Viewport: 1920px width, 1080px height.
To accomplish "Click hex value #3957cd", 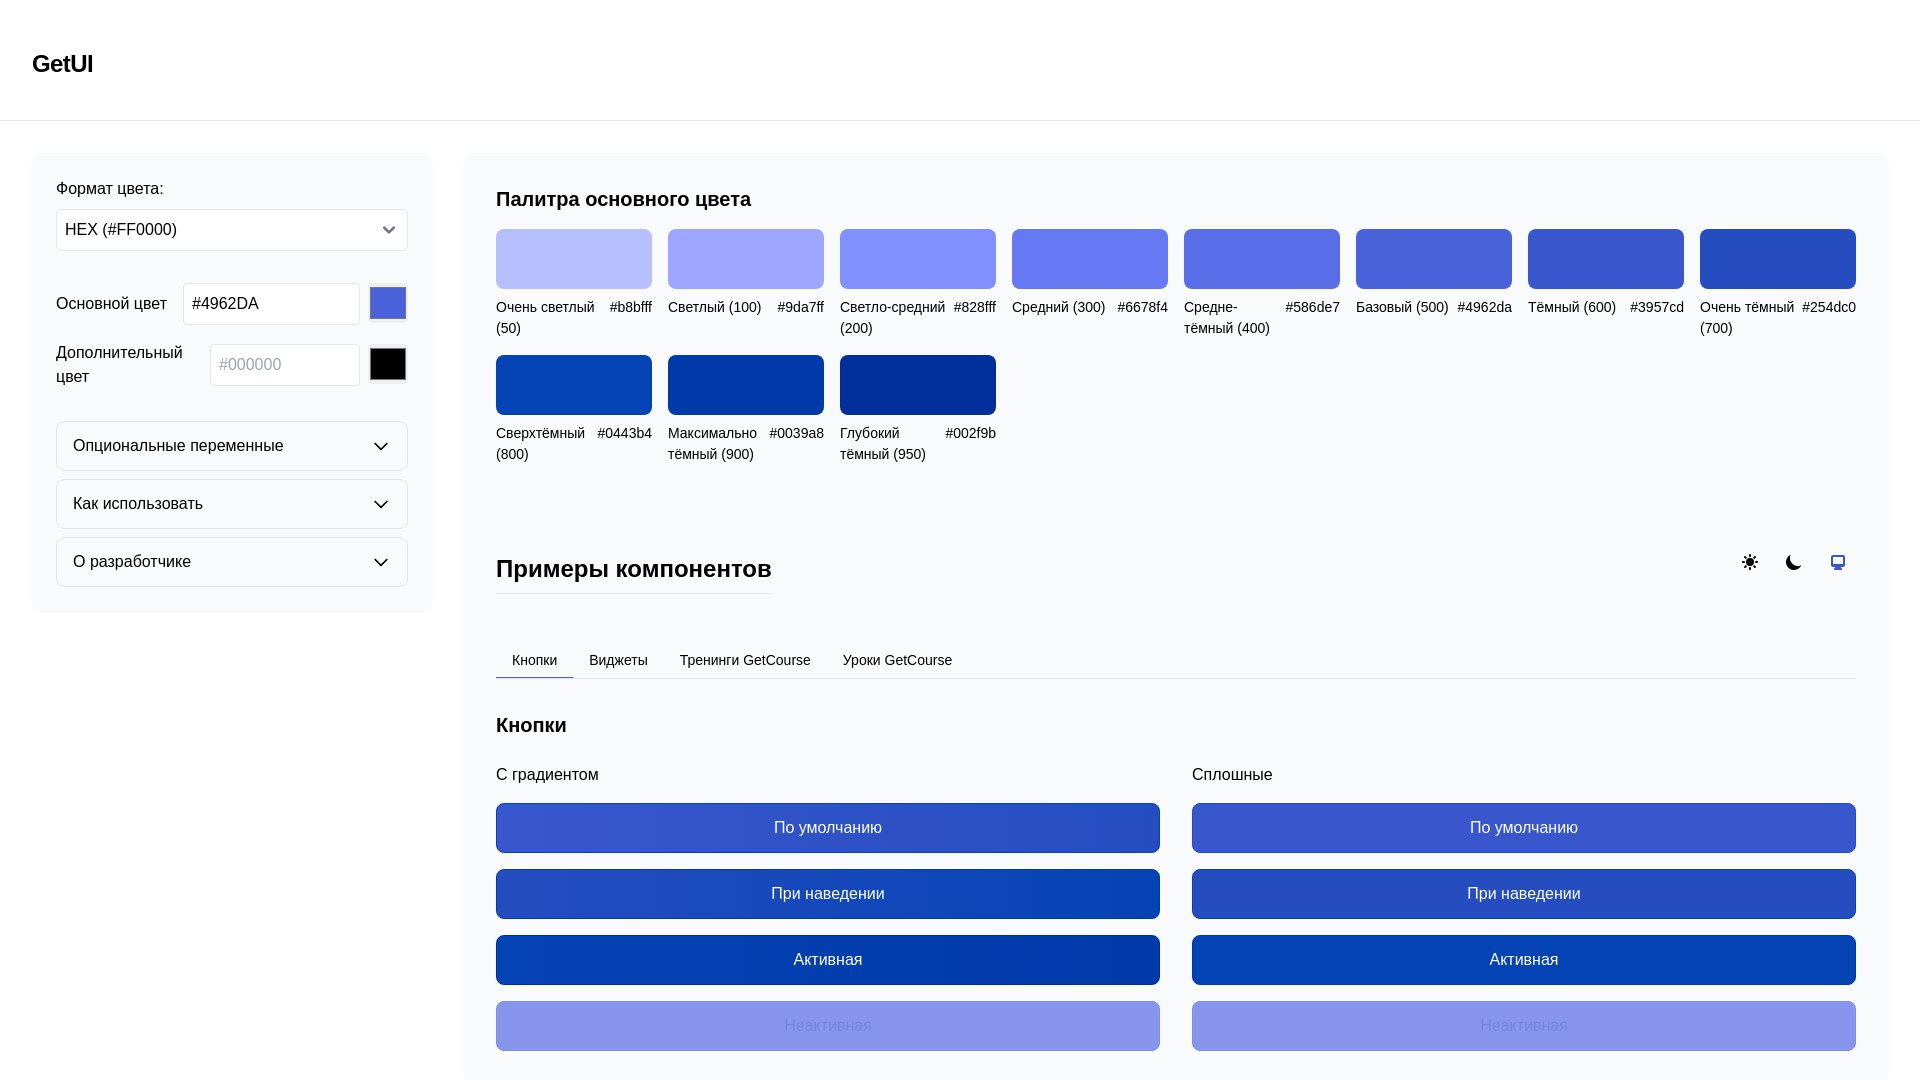I will click(1657, 307).
